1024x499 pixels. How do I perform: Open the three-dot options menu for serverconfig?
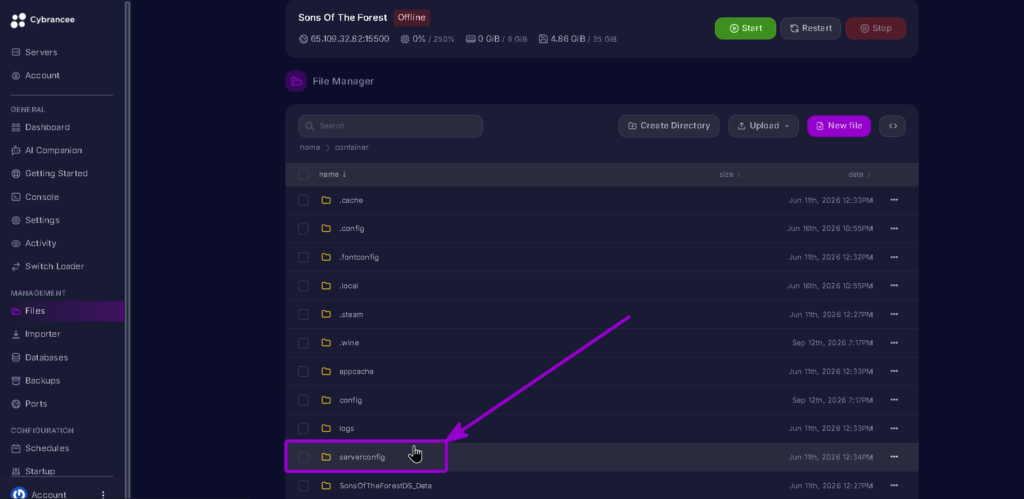pyautogui.click(x=894, y=457)
